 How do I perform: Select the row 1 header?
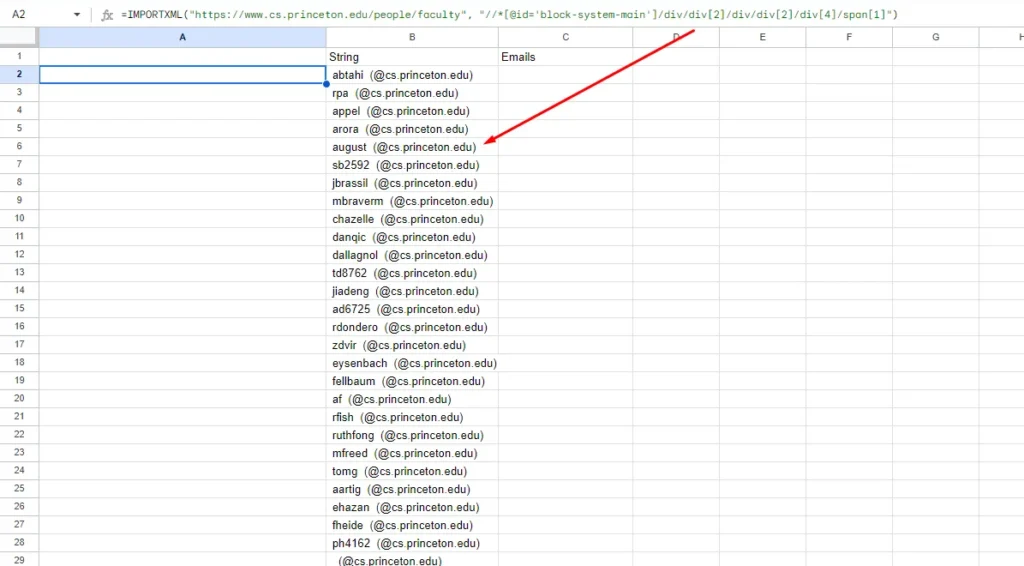(19, 57)
